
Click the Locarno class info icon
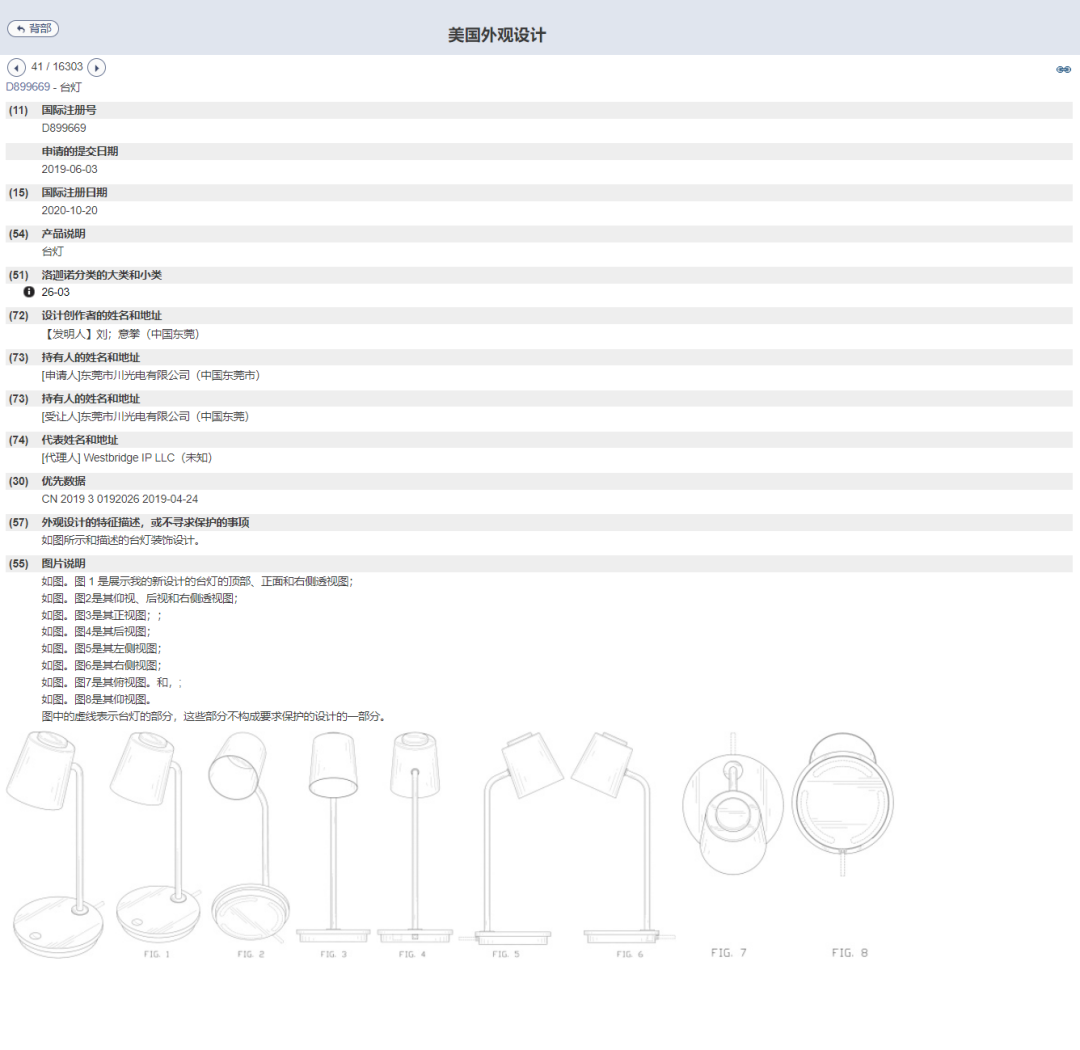[29, 292]
